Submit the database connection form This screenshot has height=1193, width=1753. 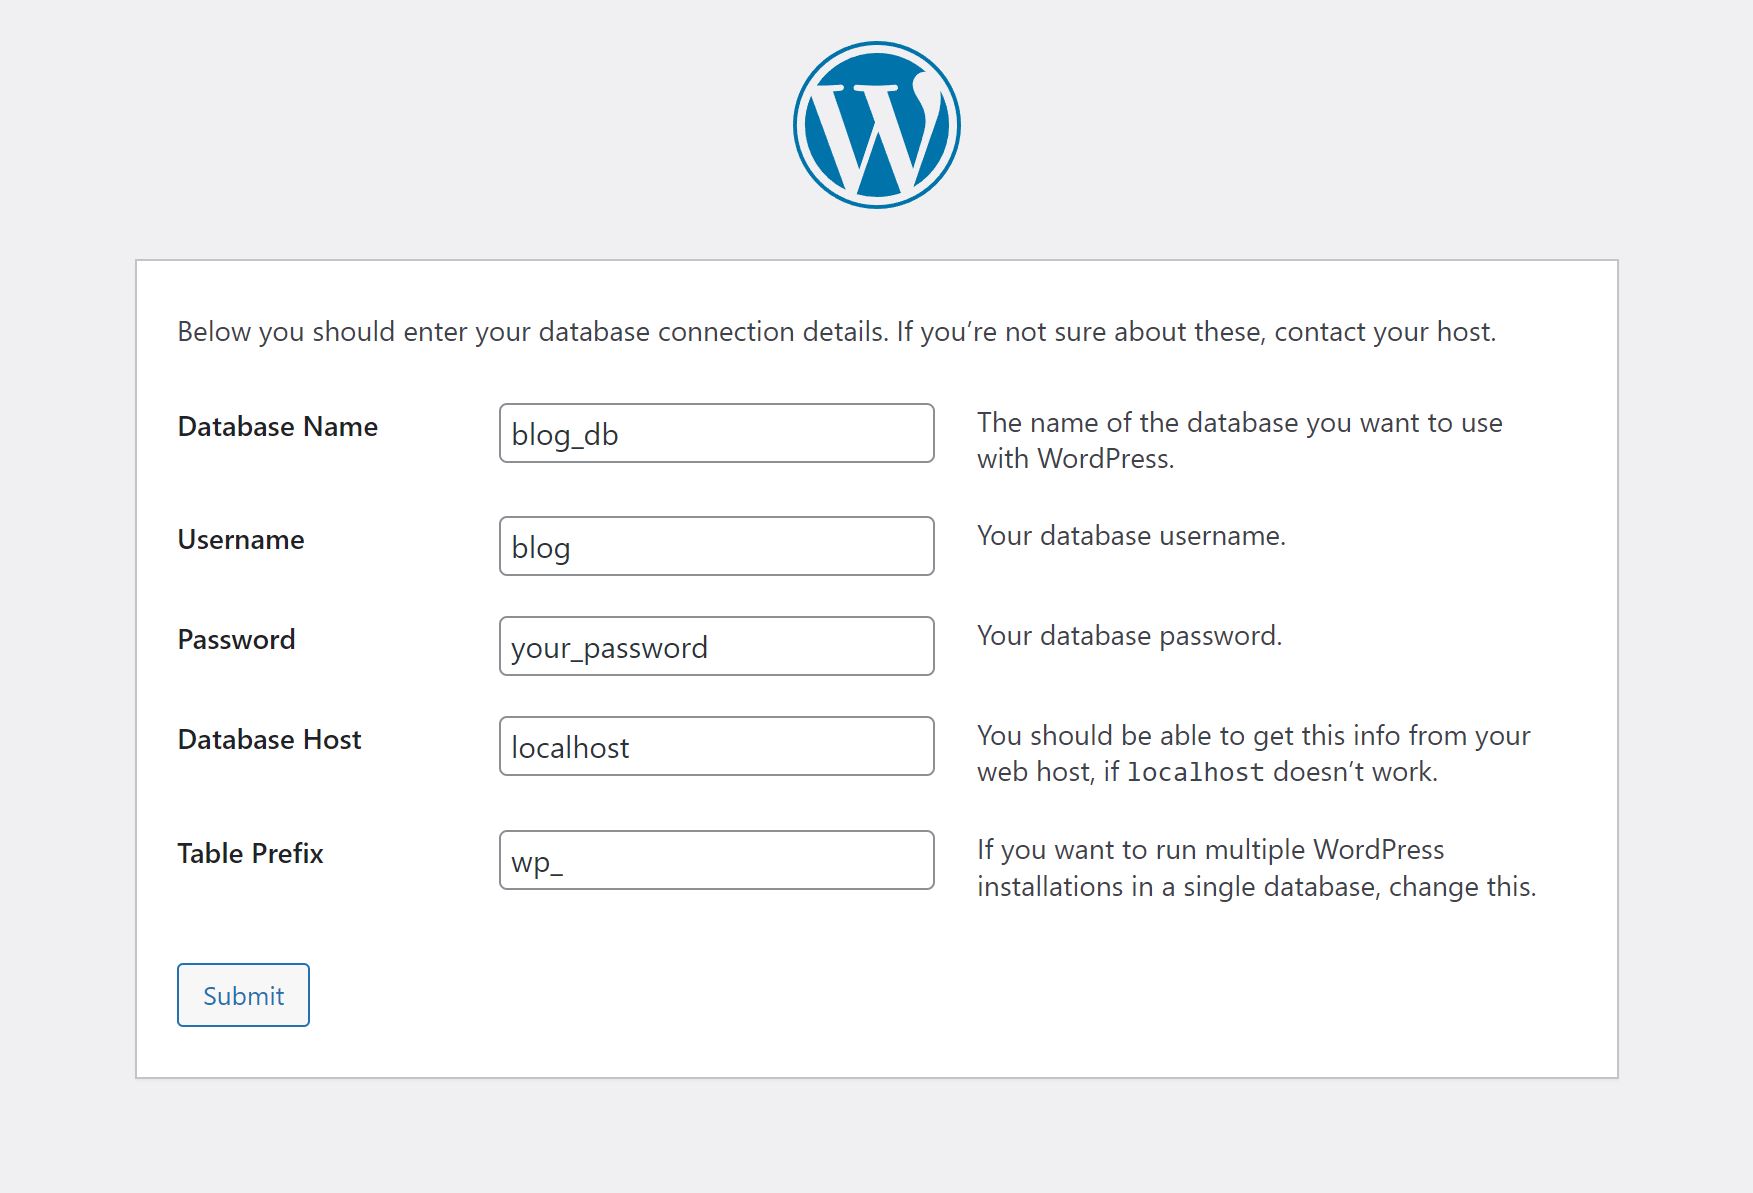pyautogui.click(x=243, y=995)
